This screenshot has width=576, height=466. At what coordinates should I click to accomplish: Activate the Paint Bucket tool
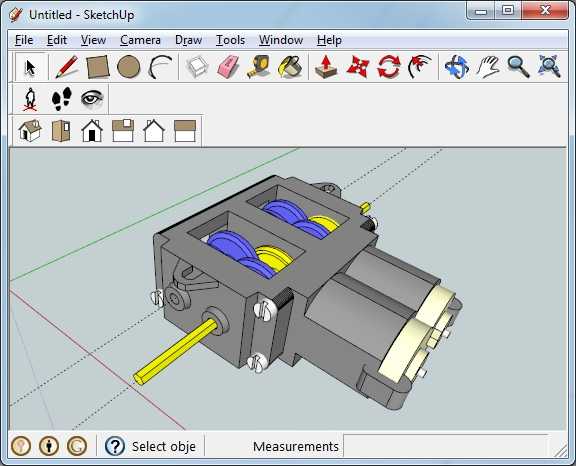pyautogui.click(x=290, y=67)
